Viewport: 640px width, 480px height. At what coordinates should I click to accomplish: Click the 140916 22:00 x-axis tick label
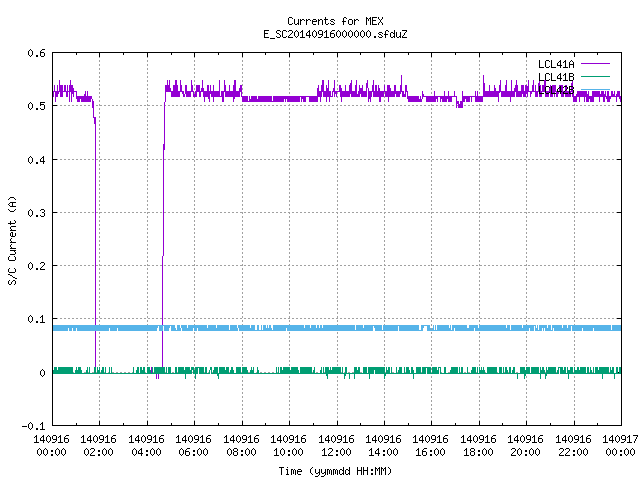[573, 446]
